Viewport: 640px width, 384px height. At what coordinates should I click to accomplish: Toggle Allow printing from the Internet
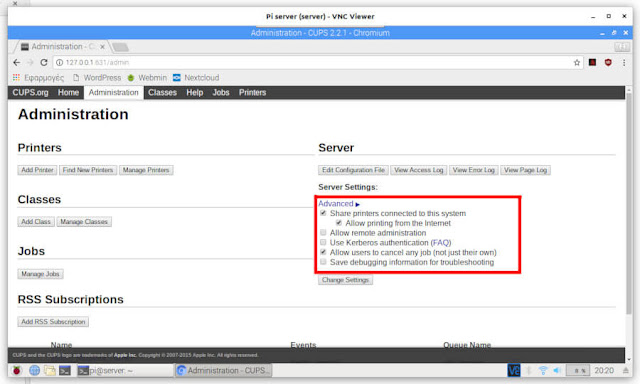pyautogui.click(x=339, y=223)
